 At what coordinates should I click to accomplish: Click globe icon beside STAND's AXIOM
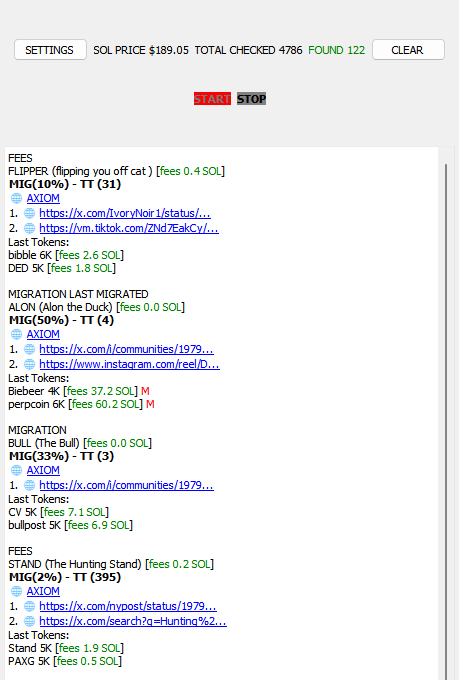click(x=16, y=592)
